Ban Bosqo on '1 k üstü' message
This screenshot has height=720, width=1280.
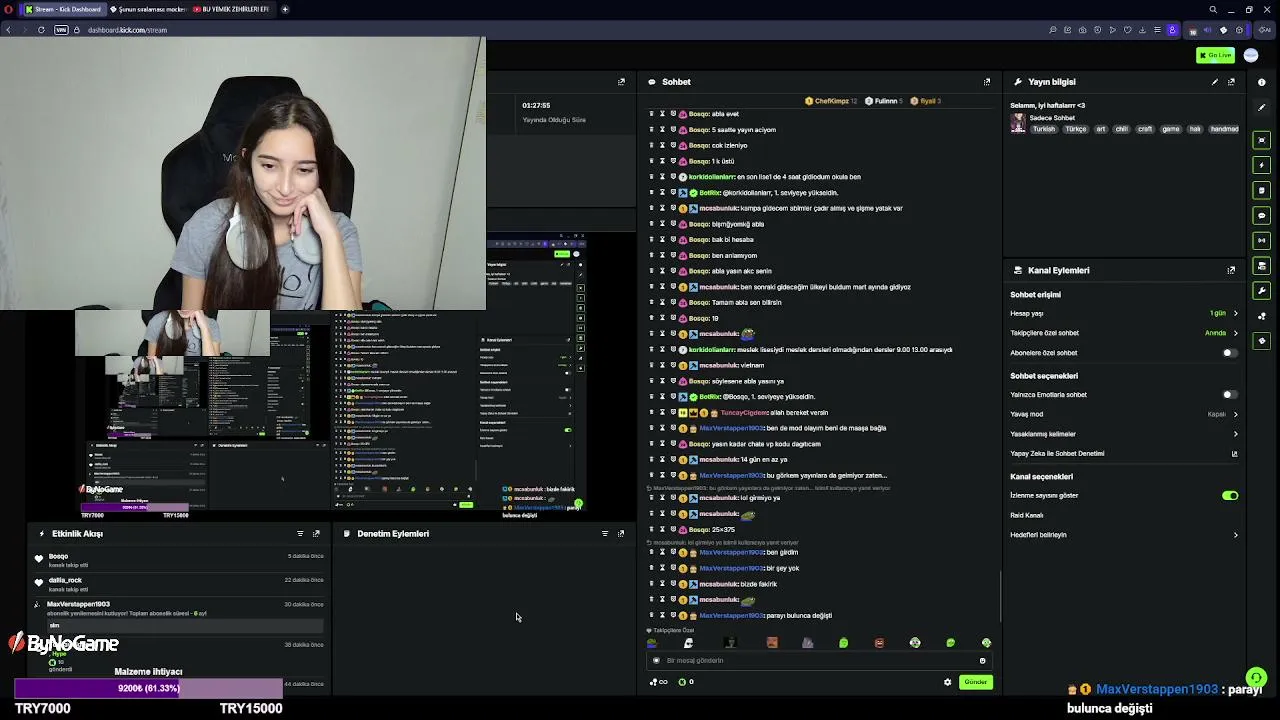click(x=673, y=161)
